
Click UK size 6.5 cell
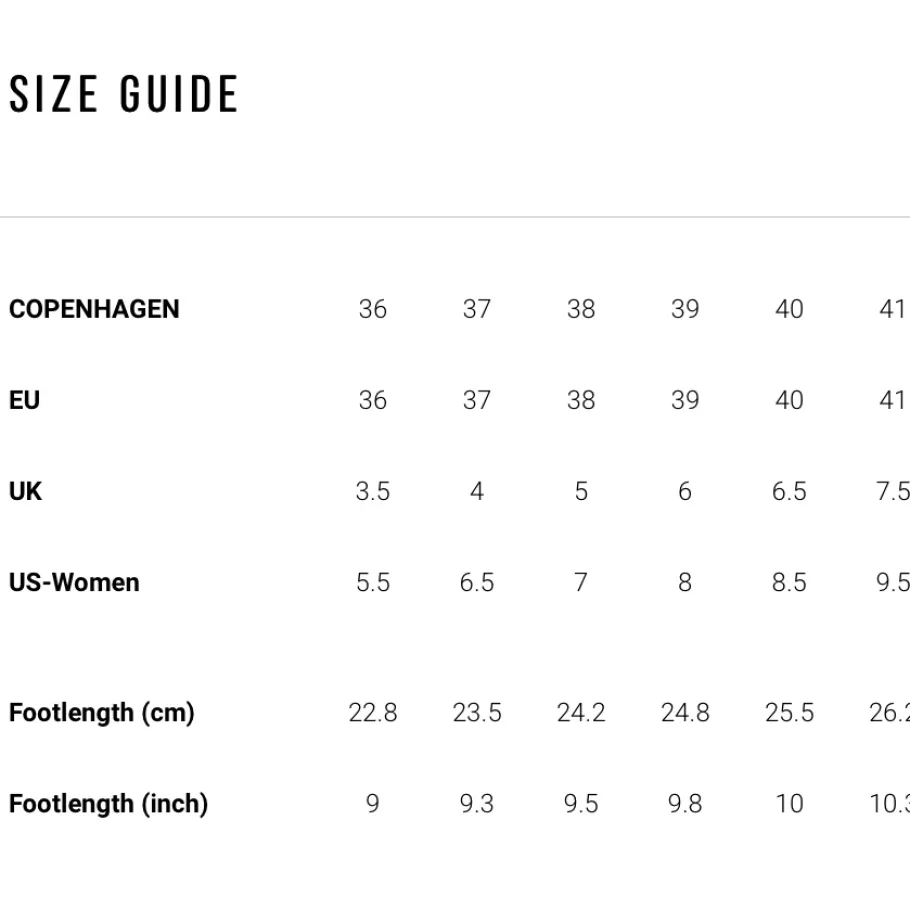(789, 491)
